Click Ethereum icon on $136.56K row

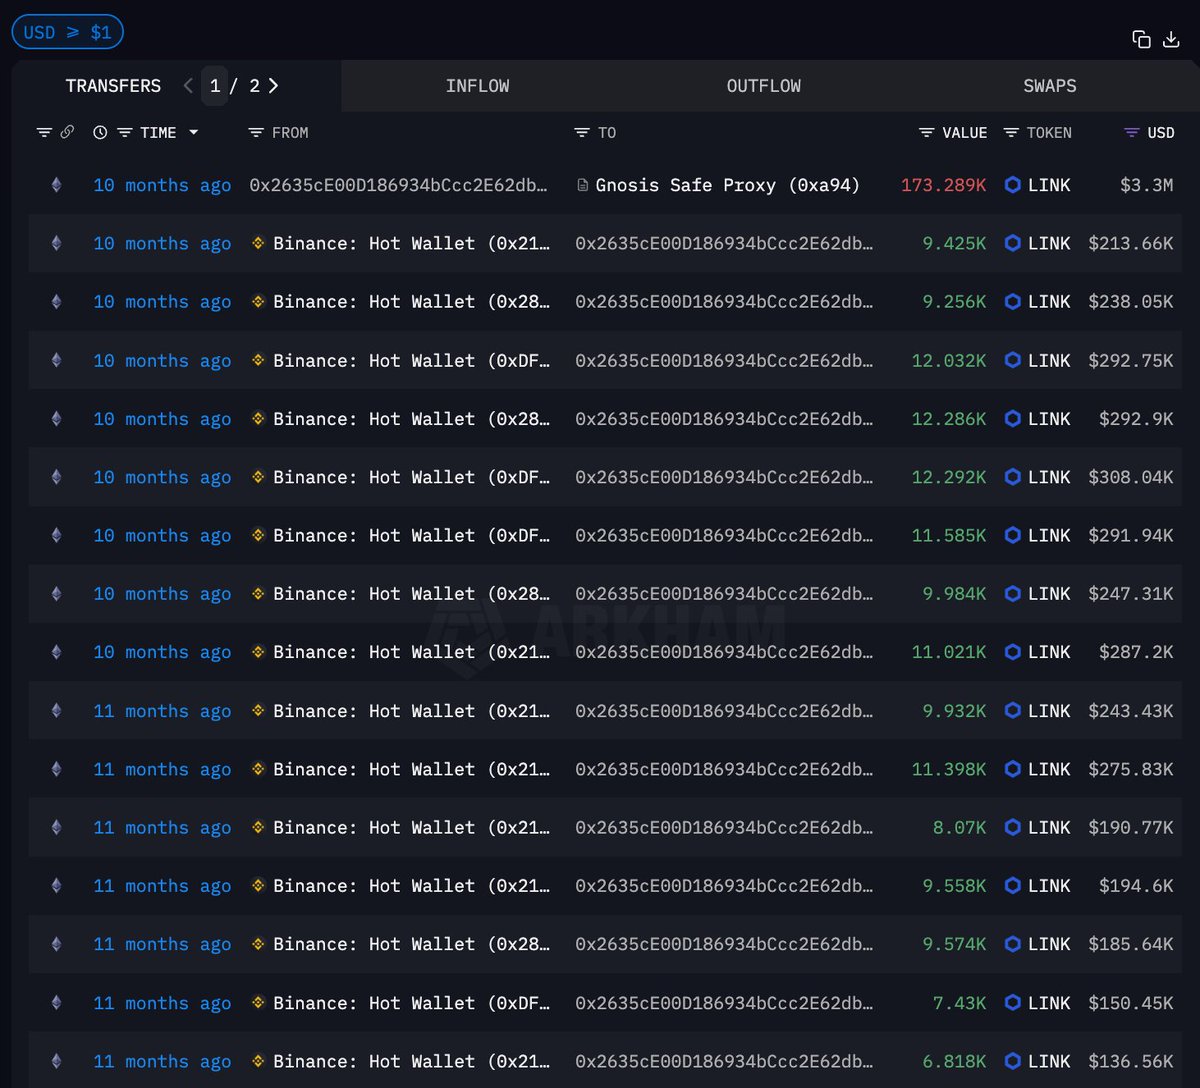[56, 1061]
